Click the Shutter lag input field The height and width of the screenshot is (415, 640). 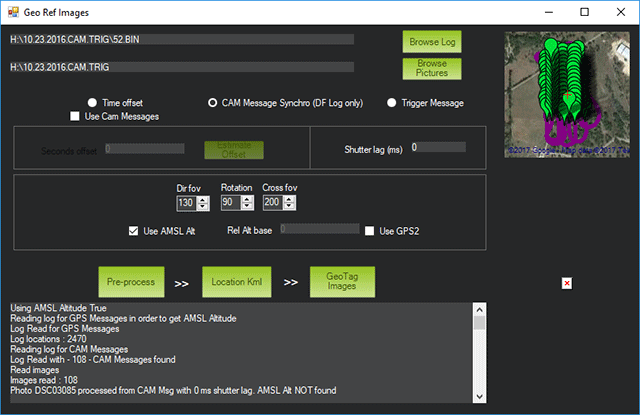pos(438,148)
